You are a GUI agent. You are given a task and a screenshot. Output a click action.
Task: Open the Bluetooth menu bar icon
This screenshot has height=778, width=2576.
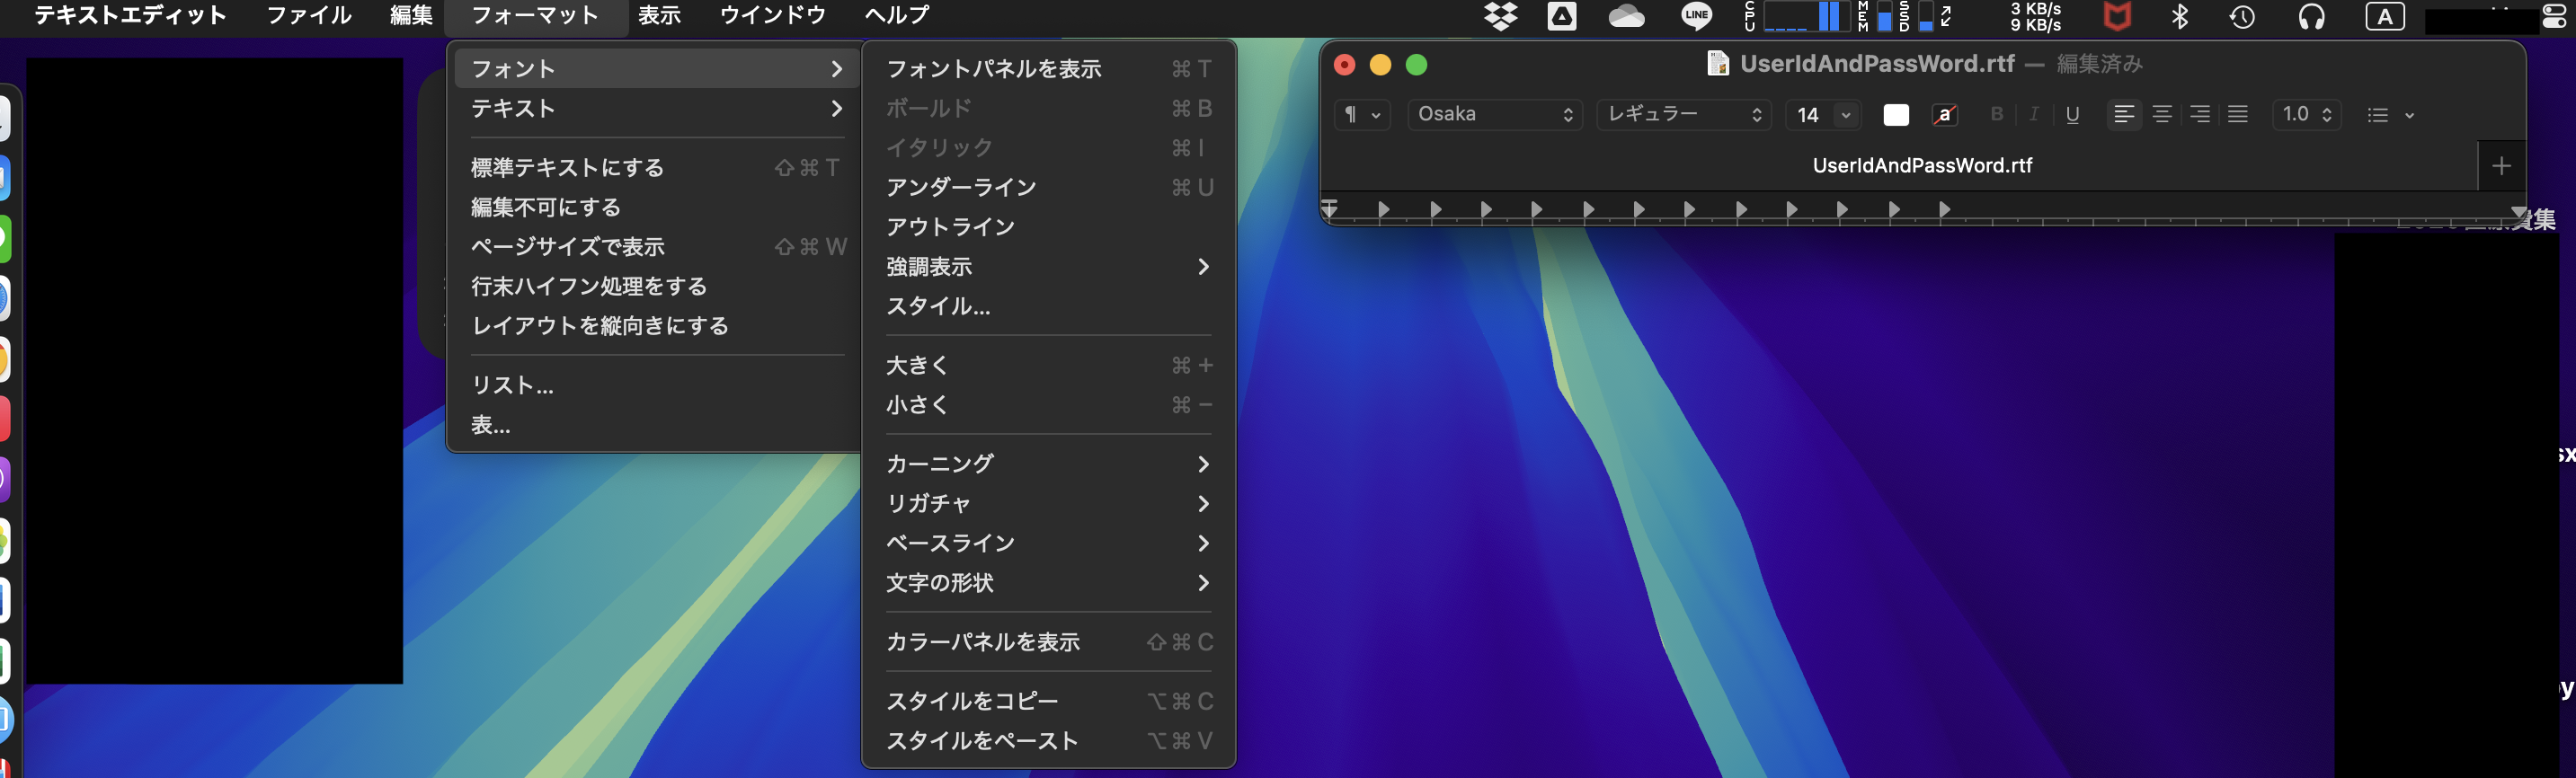[x=2180, y=16]
